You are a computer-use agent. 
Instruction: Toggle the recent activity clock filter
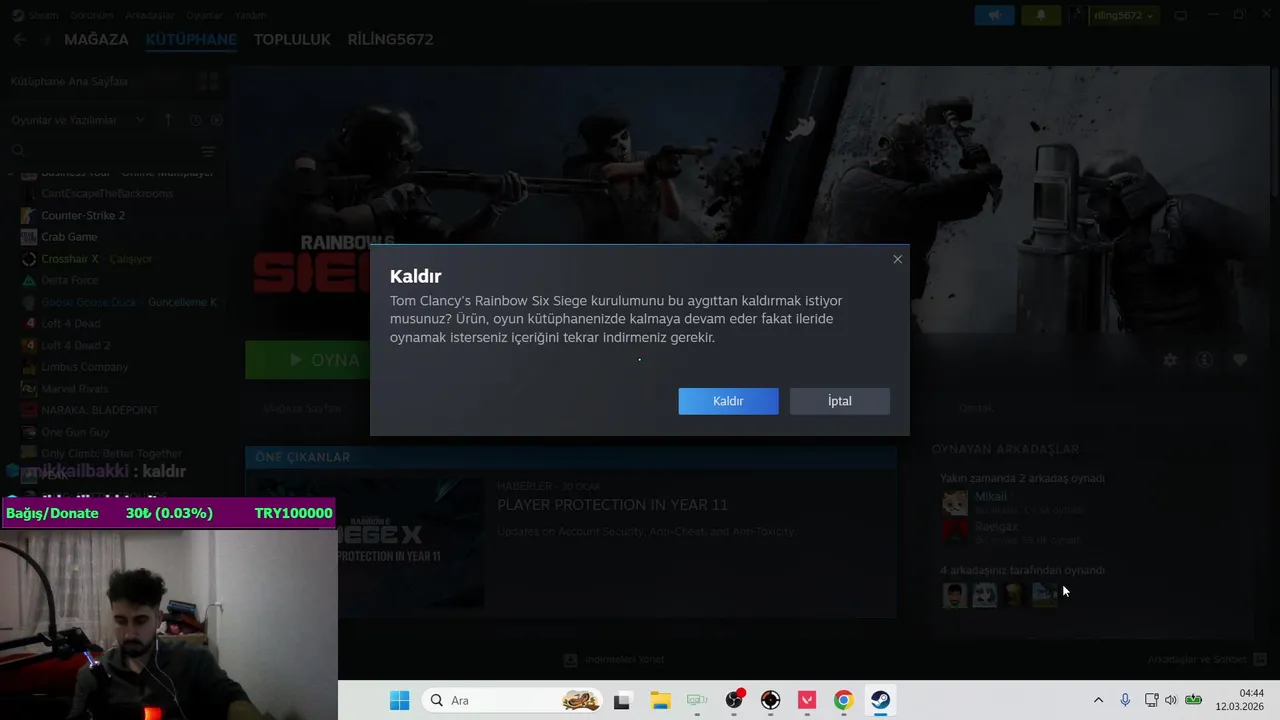(196, 120)
